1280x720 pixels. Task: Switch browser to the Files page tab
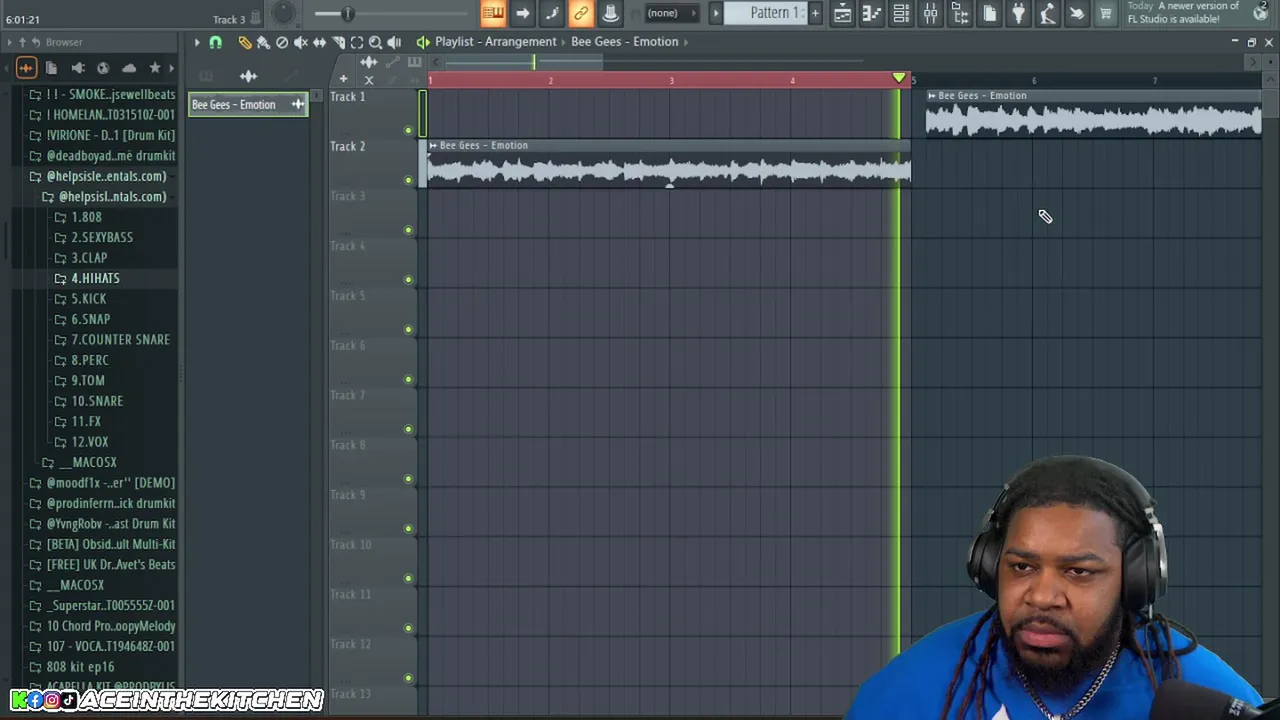pos(51,68)
